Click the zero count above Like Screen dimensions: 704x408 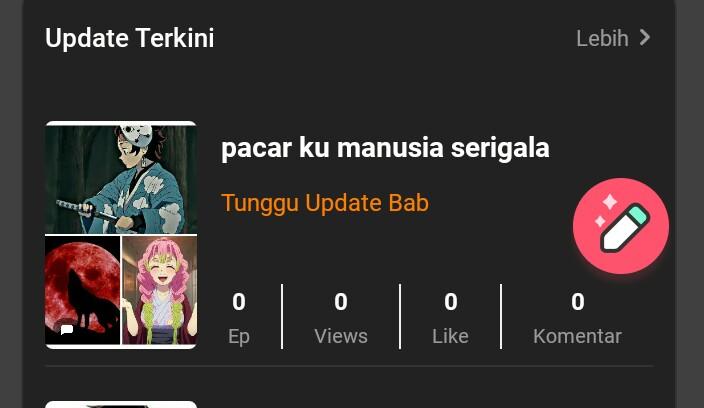pyautogui.click(x=451, y=302)
